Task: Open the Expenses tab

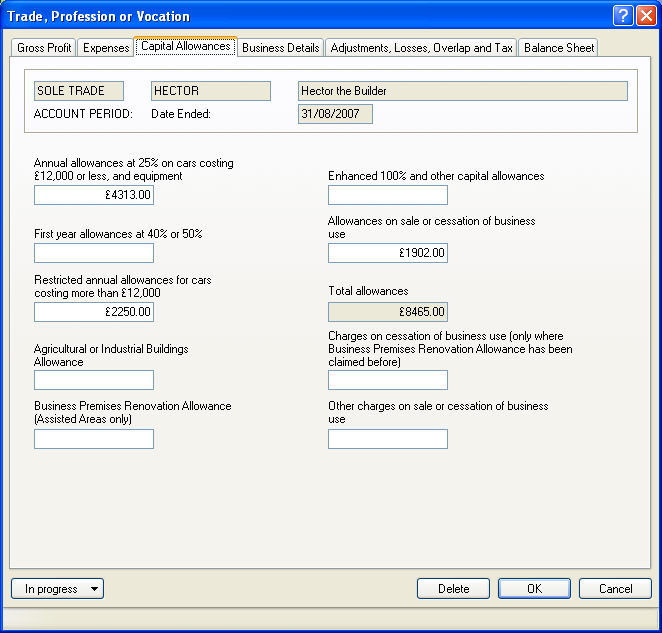Action: 106,48
